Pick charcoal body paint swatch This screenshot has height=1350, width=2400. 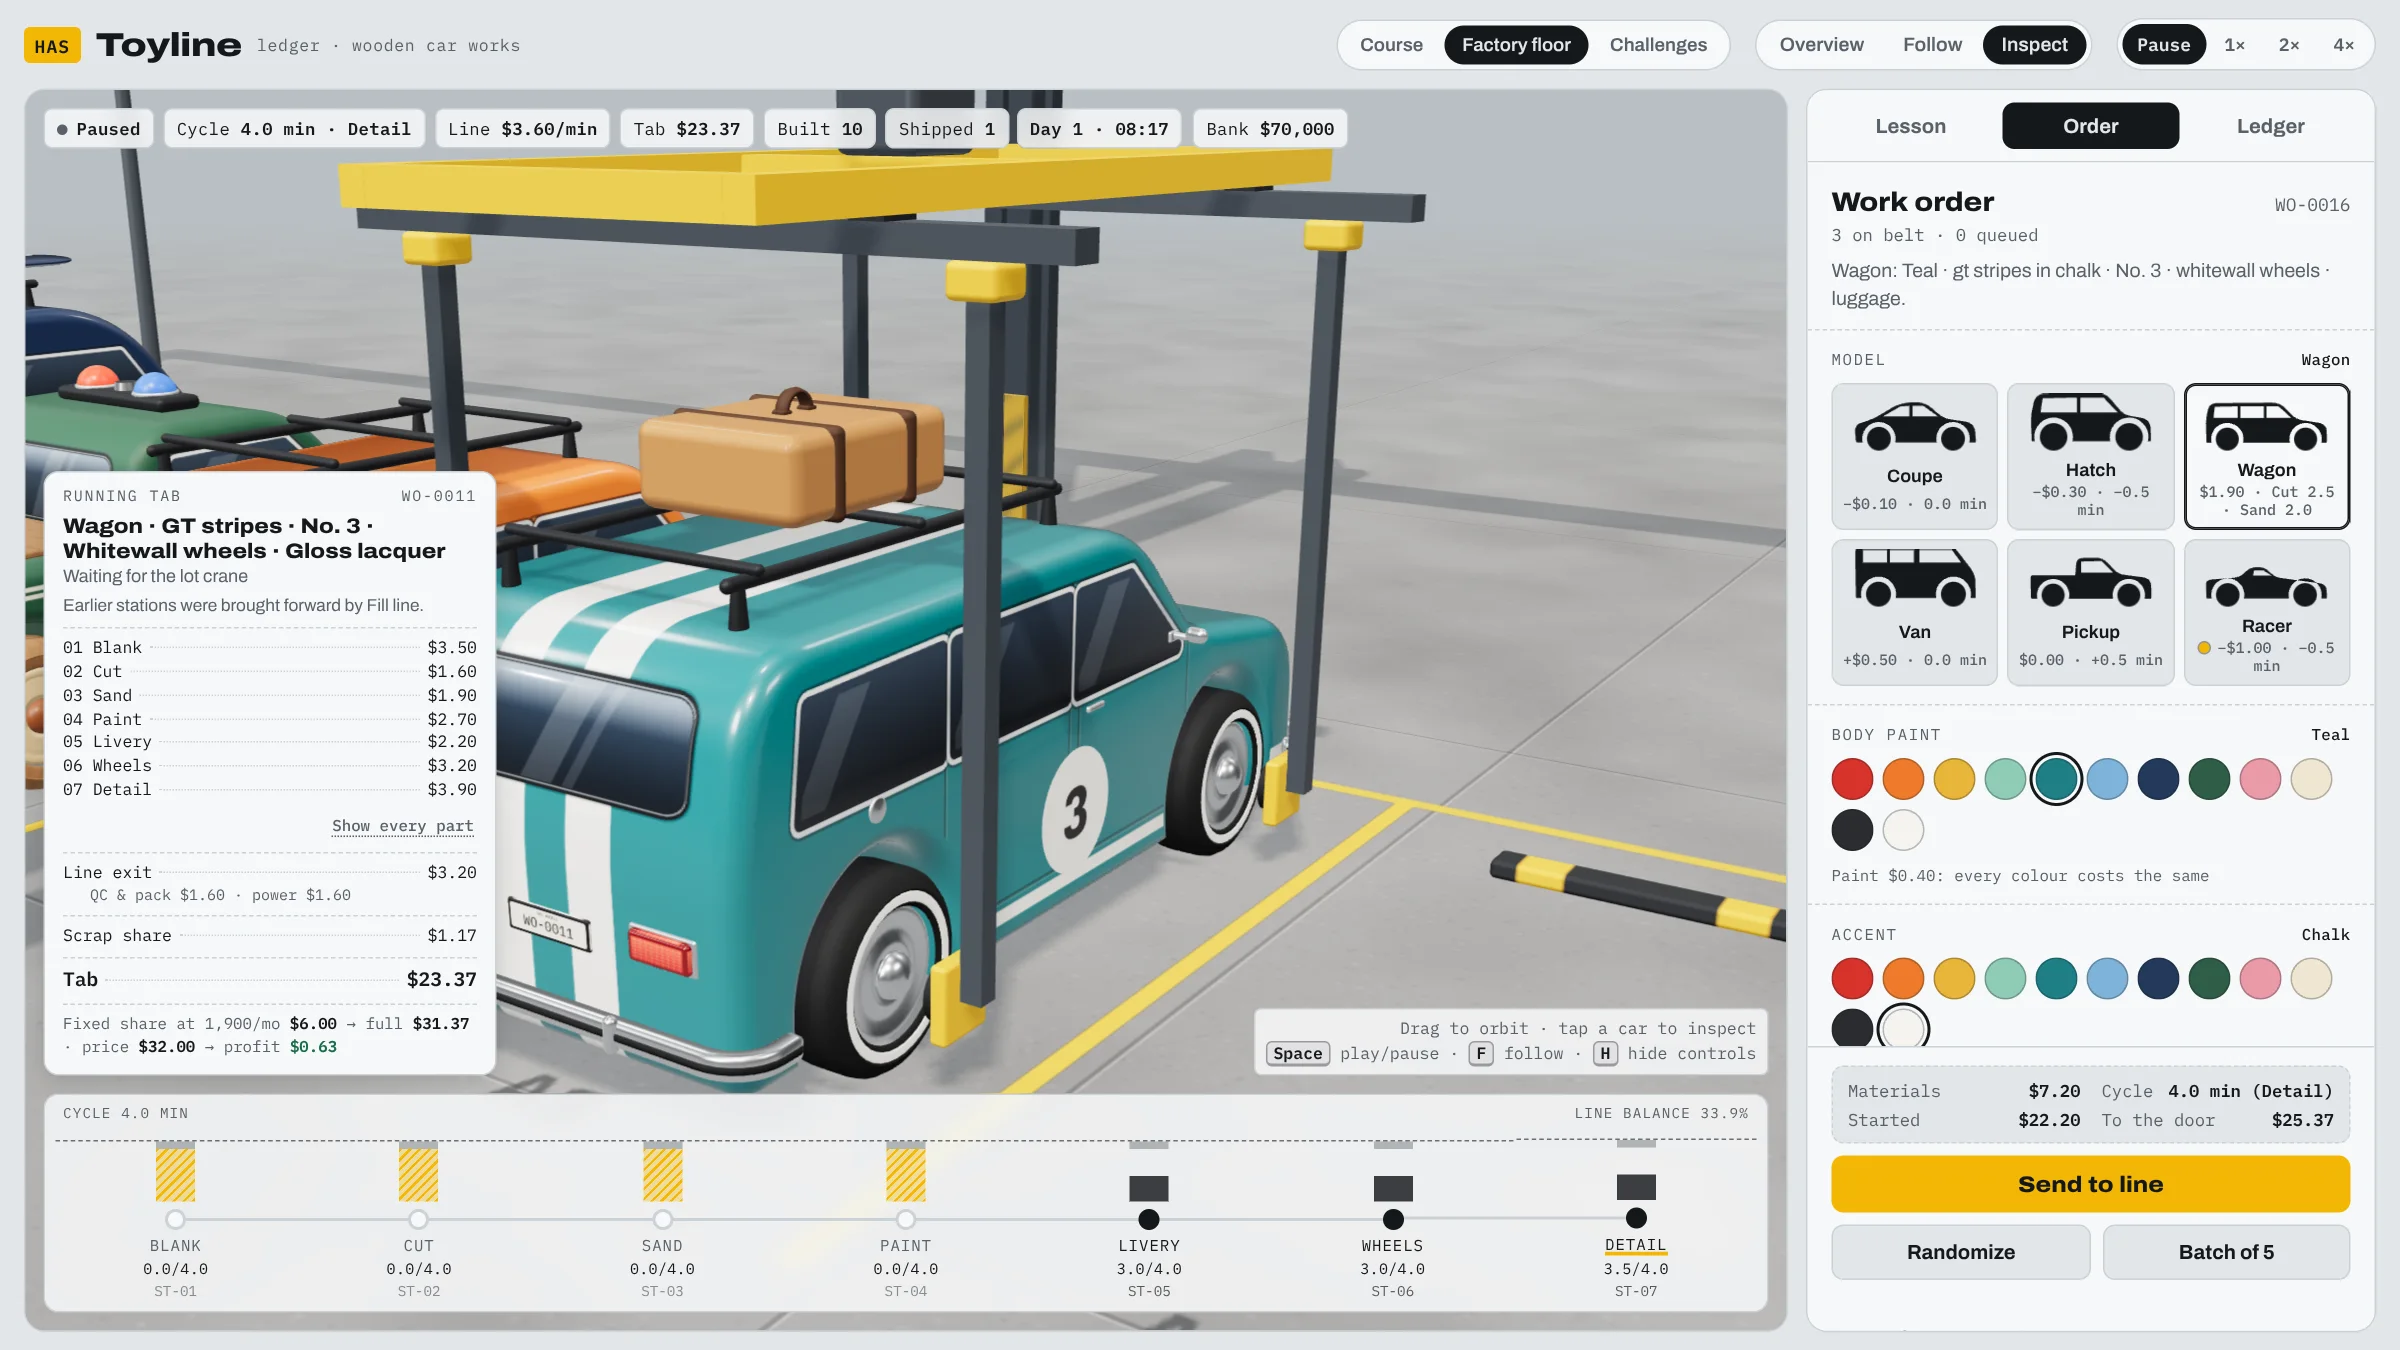click(1852, 830)
